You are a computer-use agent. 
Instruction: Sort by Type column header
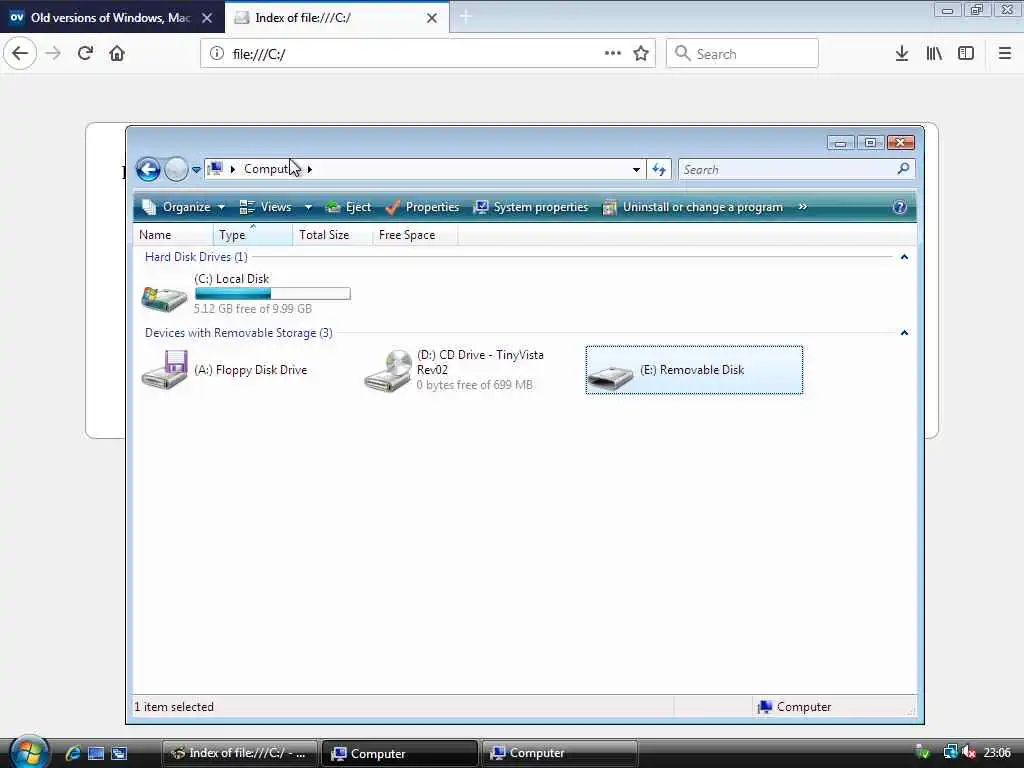[253, 234]
